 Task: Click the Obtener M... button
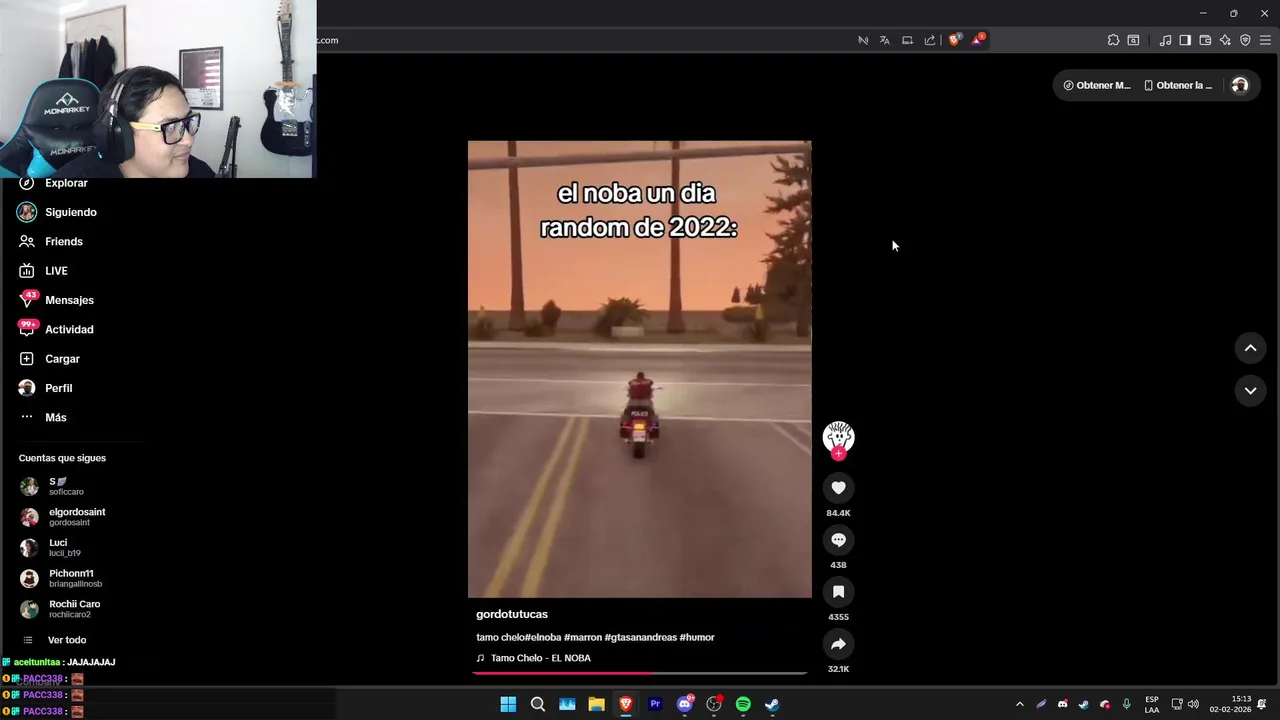pos(1097,85)
